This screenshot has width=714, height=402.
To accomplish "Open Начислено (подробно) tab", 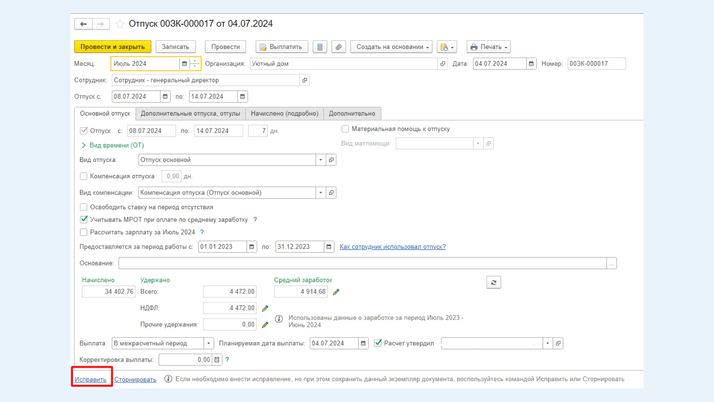I will [284, 114].
